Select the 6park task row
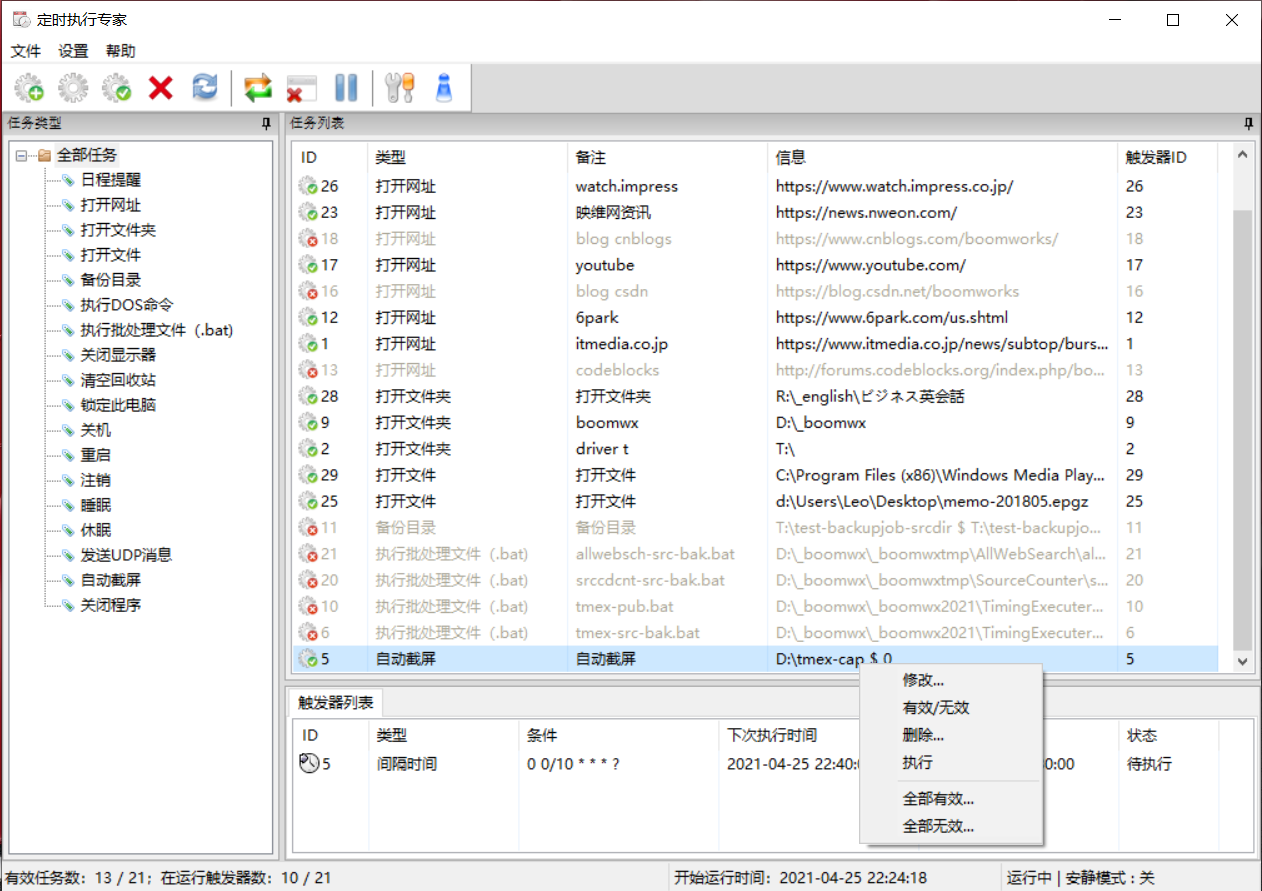 click(x=755, y=317)
